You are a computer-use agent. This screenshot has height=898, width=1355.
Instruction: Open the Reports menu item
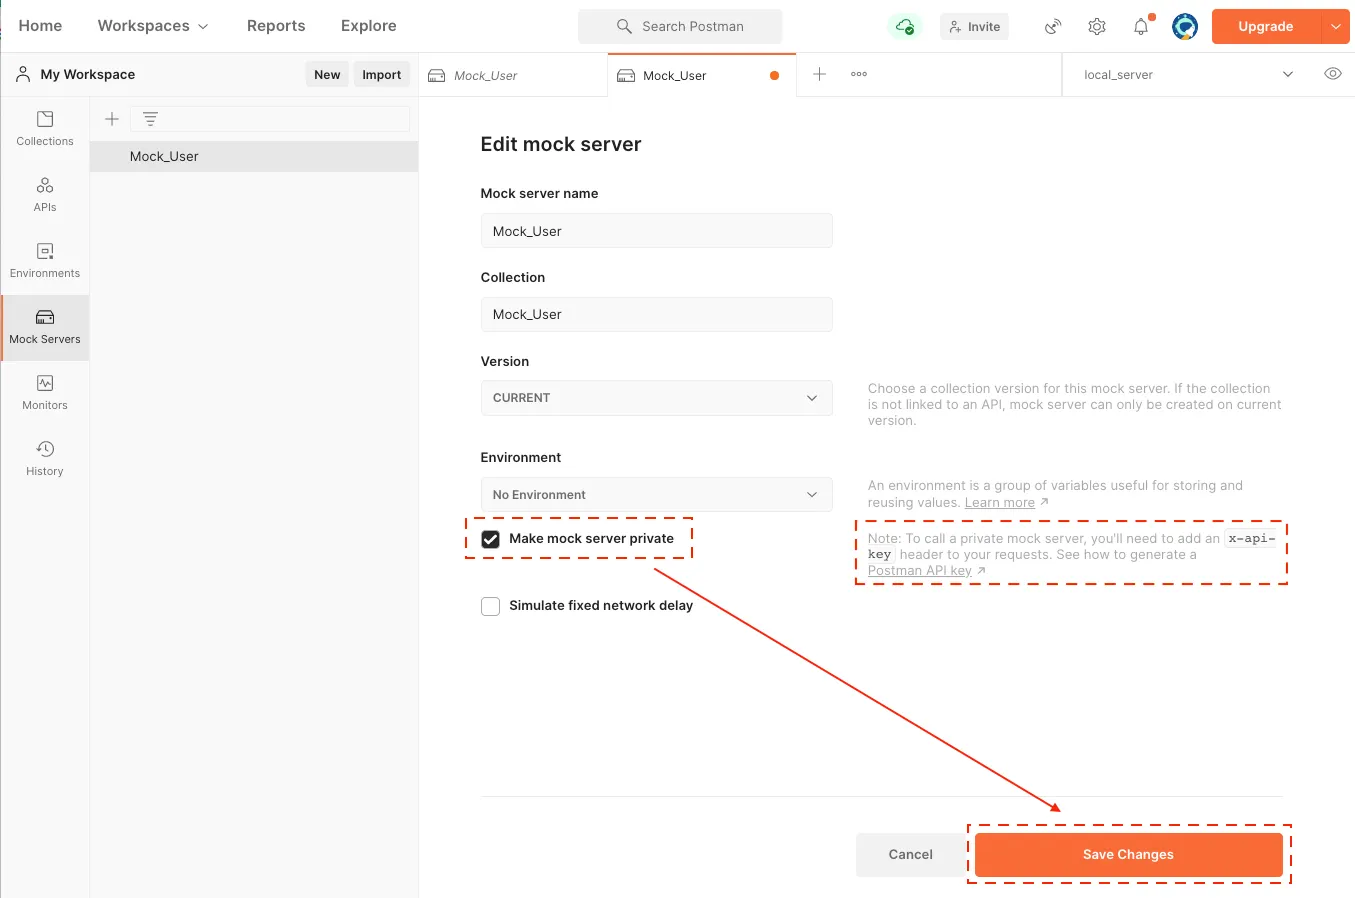(x=276, y=26)
